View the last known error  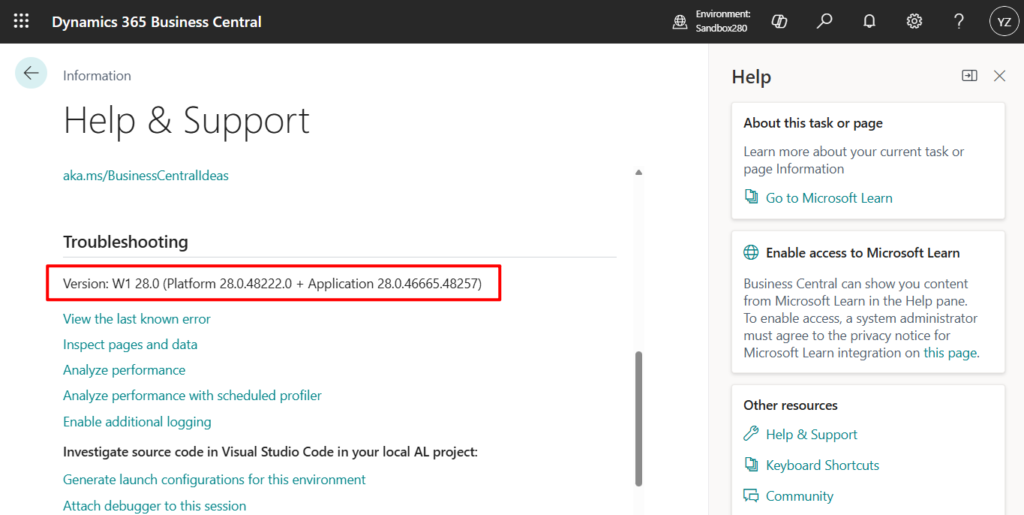pos(136,319)
